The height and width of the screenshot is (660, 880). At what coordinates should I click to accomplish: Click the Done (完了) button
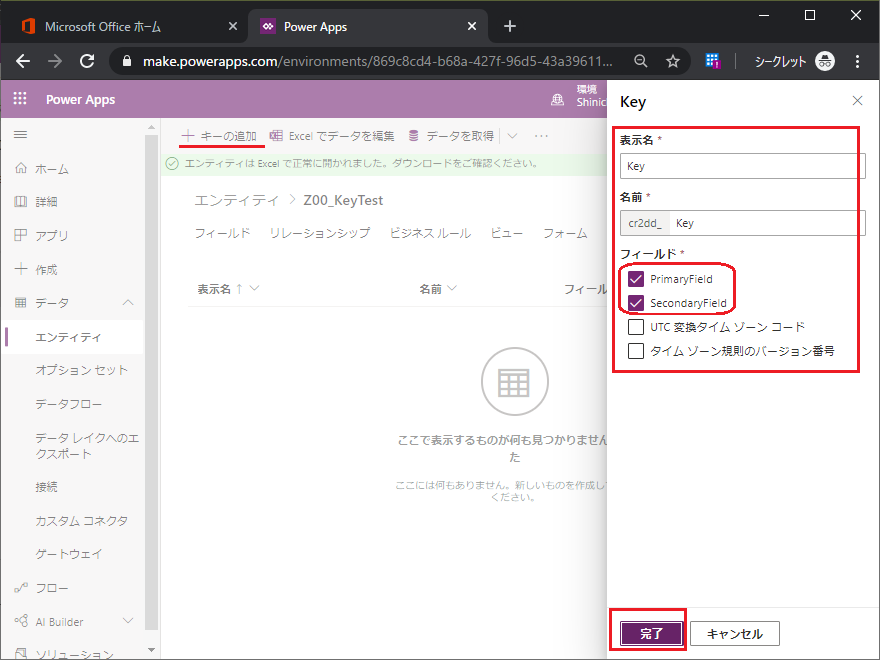point(651,634)
